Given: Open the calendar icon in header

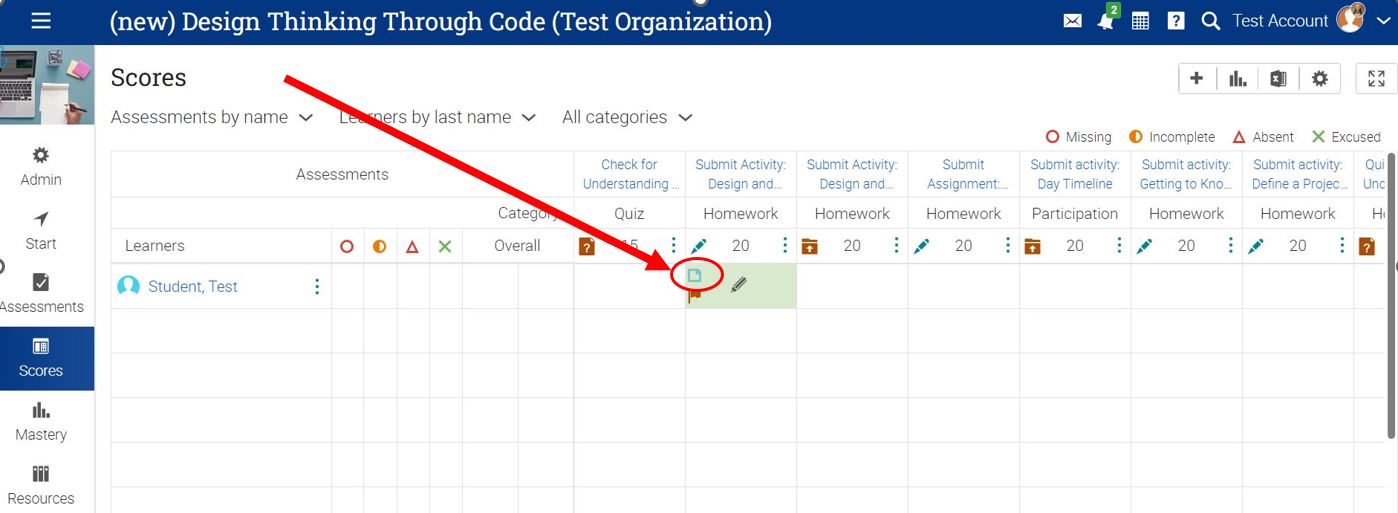Looking at the screenshot, I should pos(1140,21).
